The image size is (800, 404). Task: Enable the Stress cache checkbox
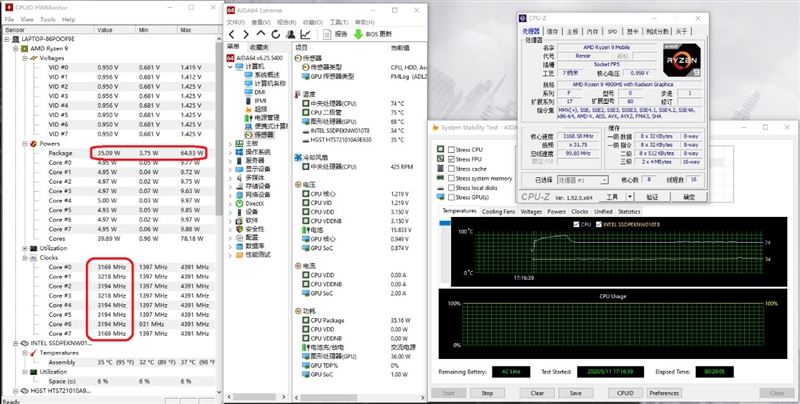451,169
